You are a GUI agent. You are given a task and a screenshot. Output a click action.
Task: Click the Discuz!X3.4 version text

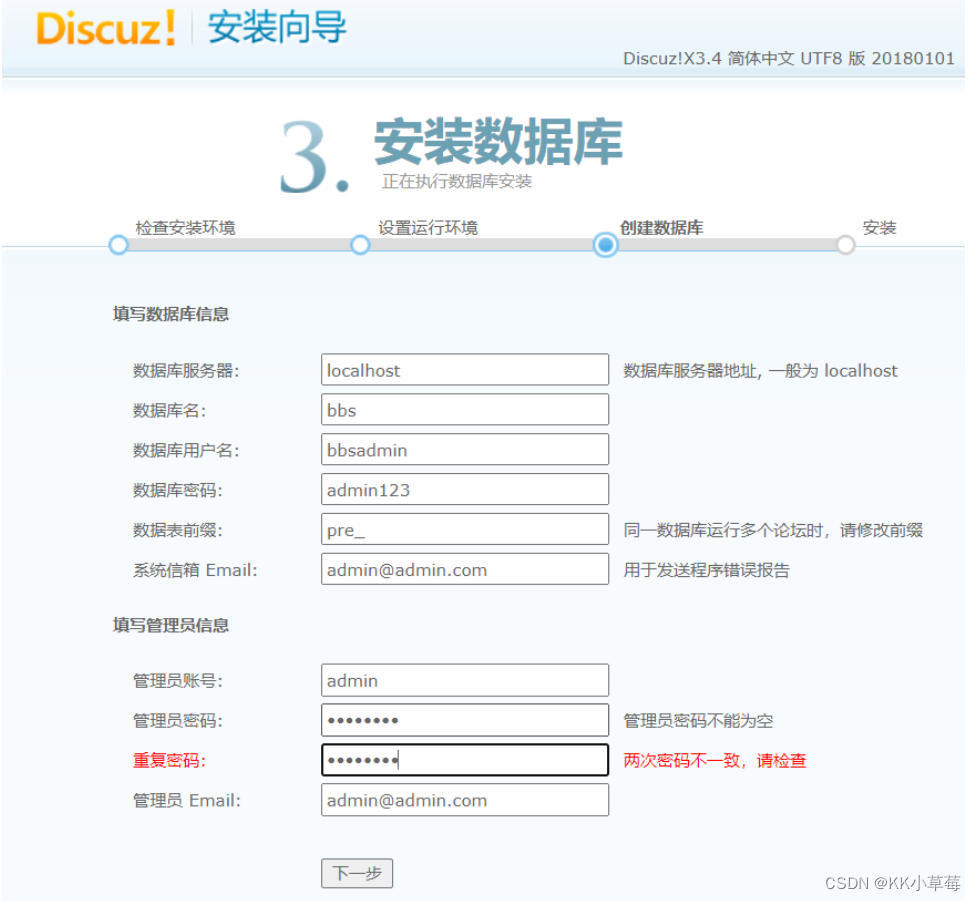coord(789,58)
